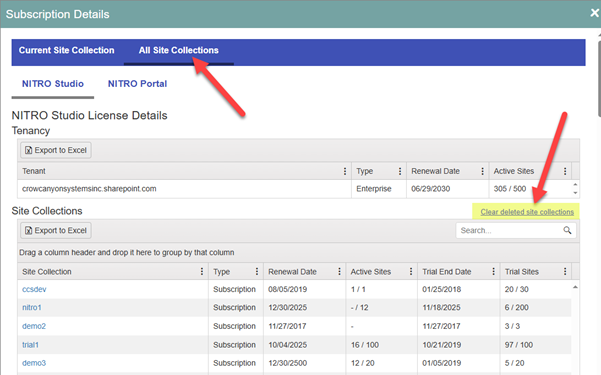Open the All Site Collections tab
Image resolution: width=601 pixels, height=375 pixels.
coord(179,50)
